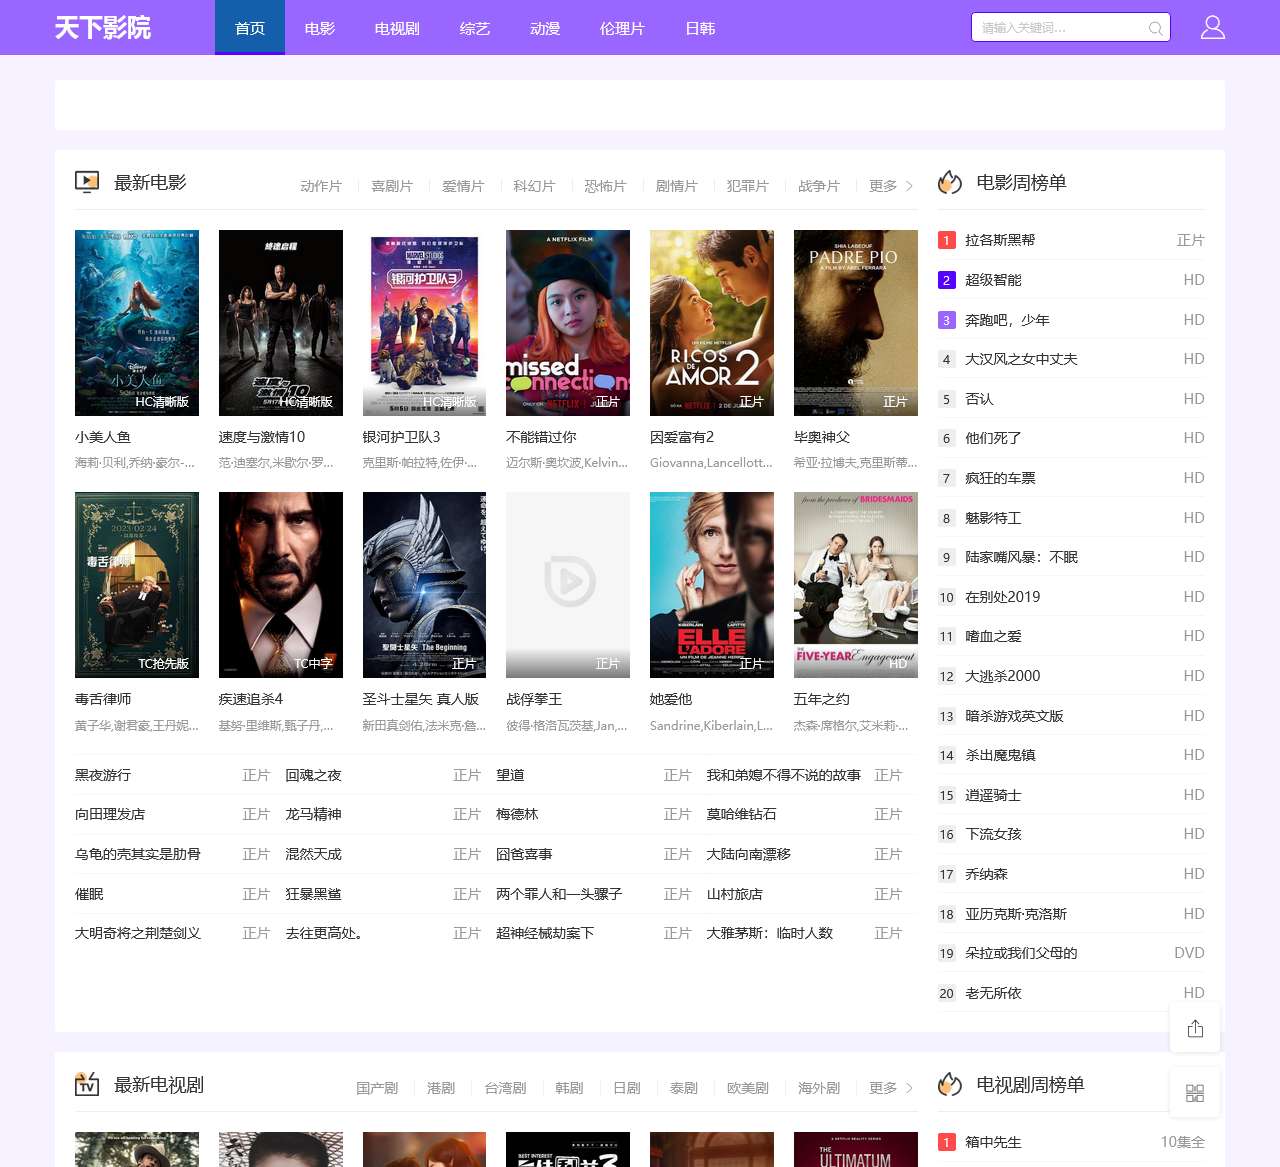
Task: Open 黑夜游行 in the movie list
Action: point(103,775)
